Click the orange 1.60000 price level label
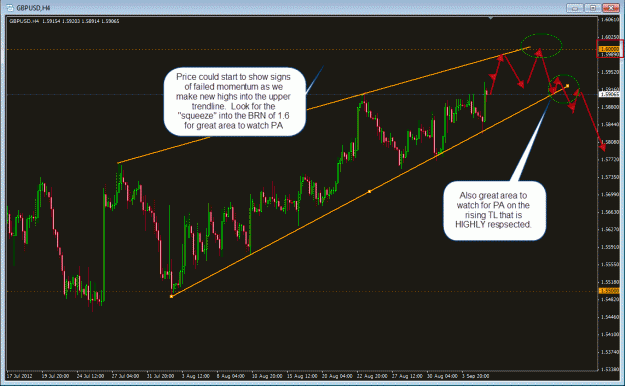Screen dimensions: 625x386 (610, 49)
